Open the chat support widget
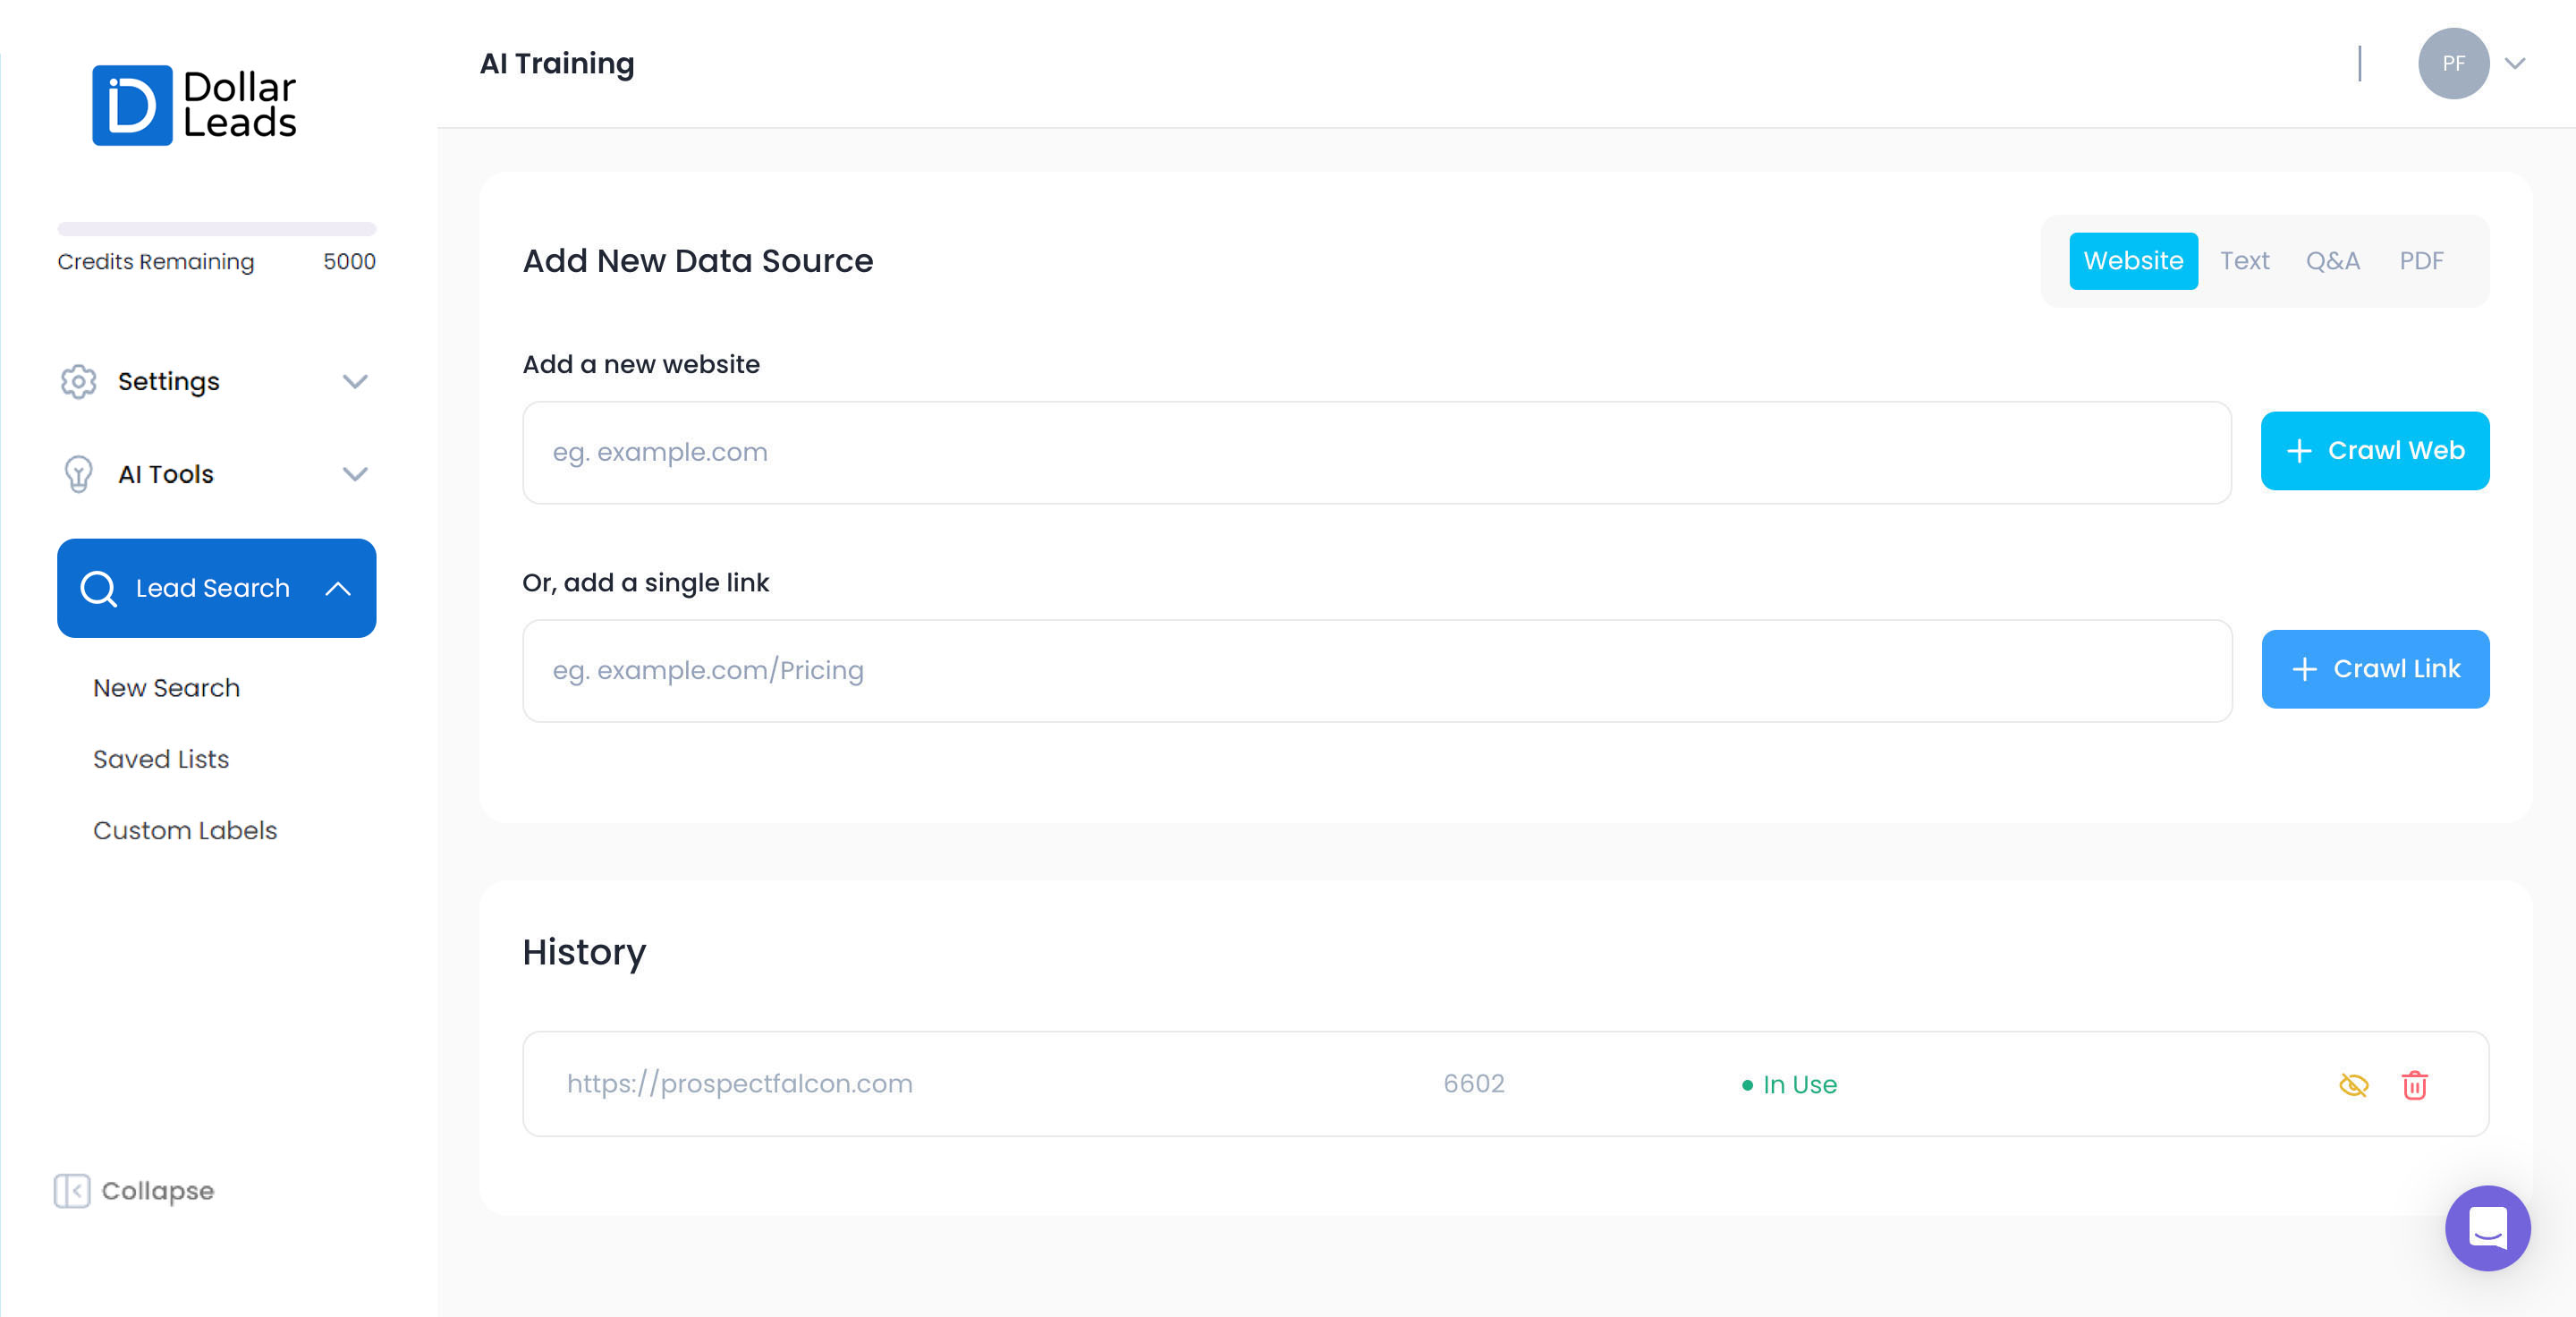 pos(2487,1228)
